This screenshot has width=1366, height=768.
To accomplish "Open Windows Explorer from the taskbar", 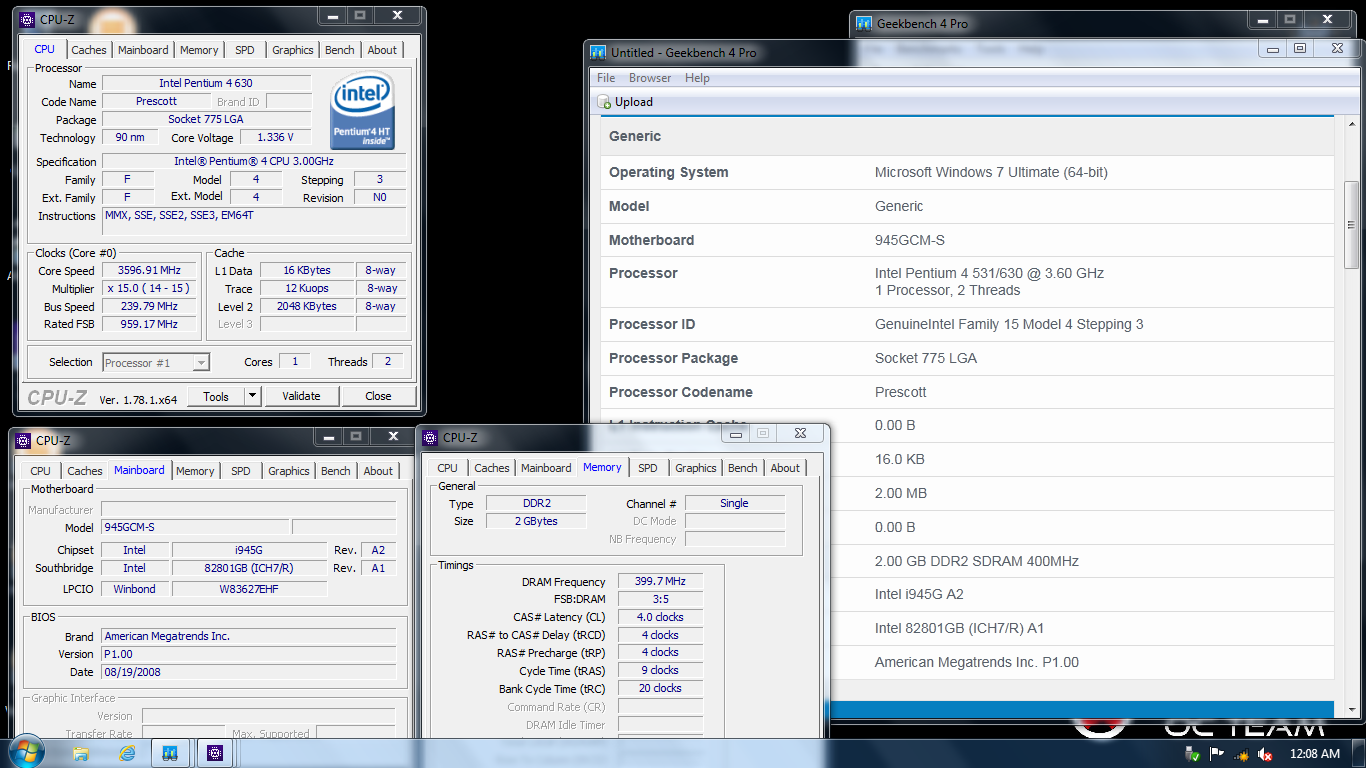I will 81,753.
